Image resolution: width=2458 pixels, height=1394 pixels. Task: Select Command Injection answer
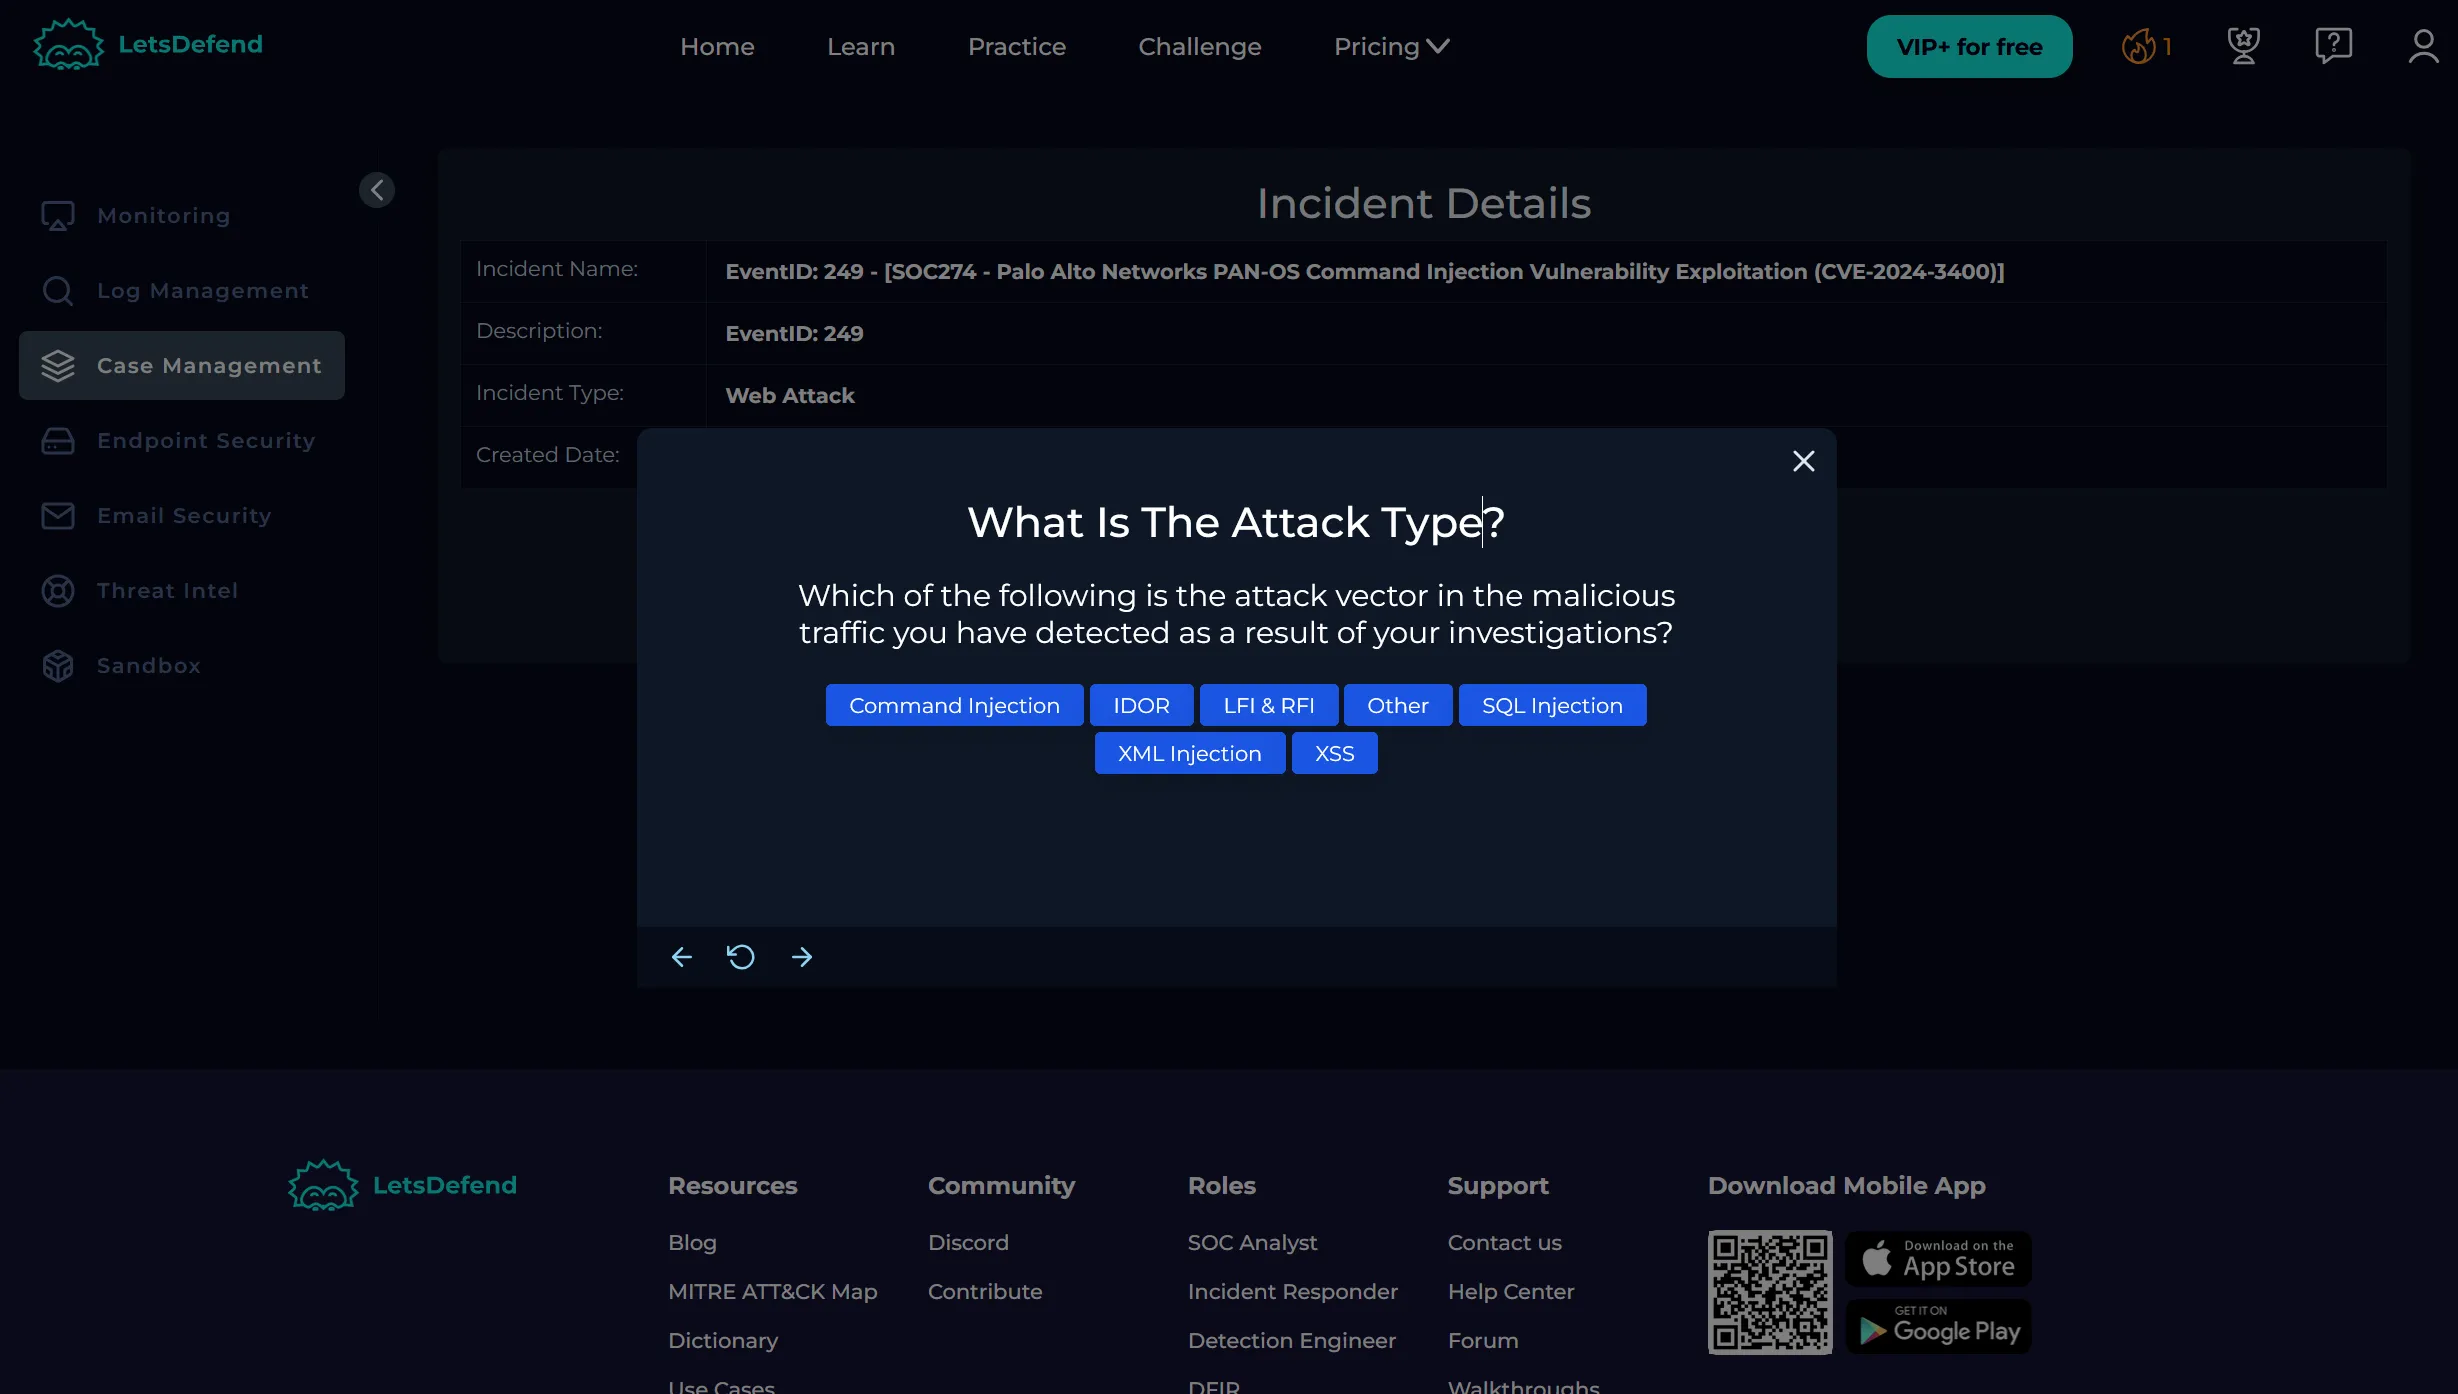(x=953, y=705)
